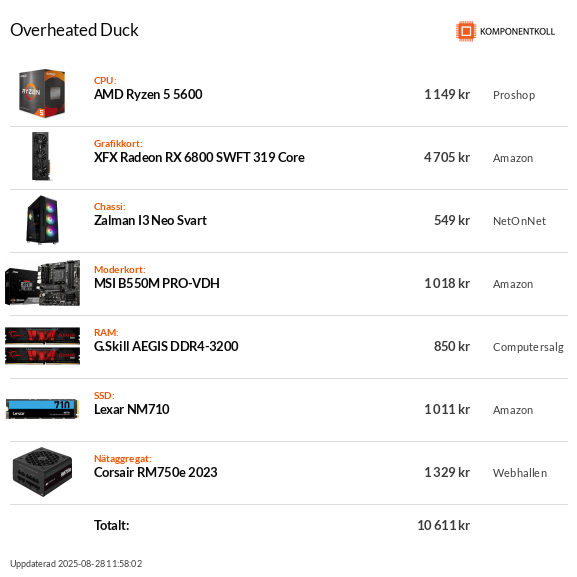577x577 pixels.
Task: Open the NetOnNet retailer link
Action: coord(519,221)
